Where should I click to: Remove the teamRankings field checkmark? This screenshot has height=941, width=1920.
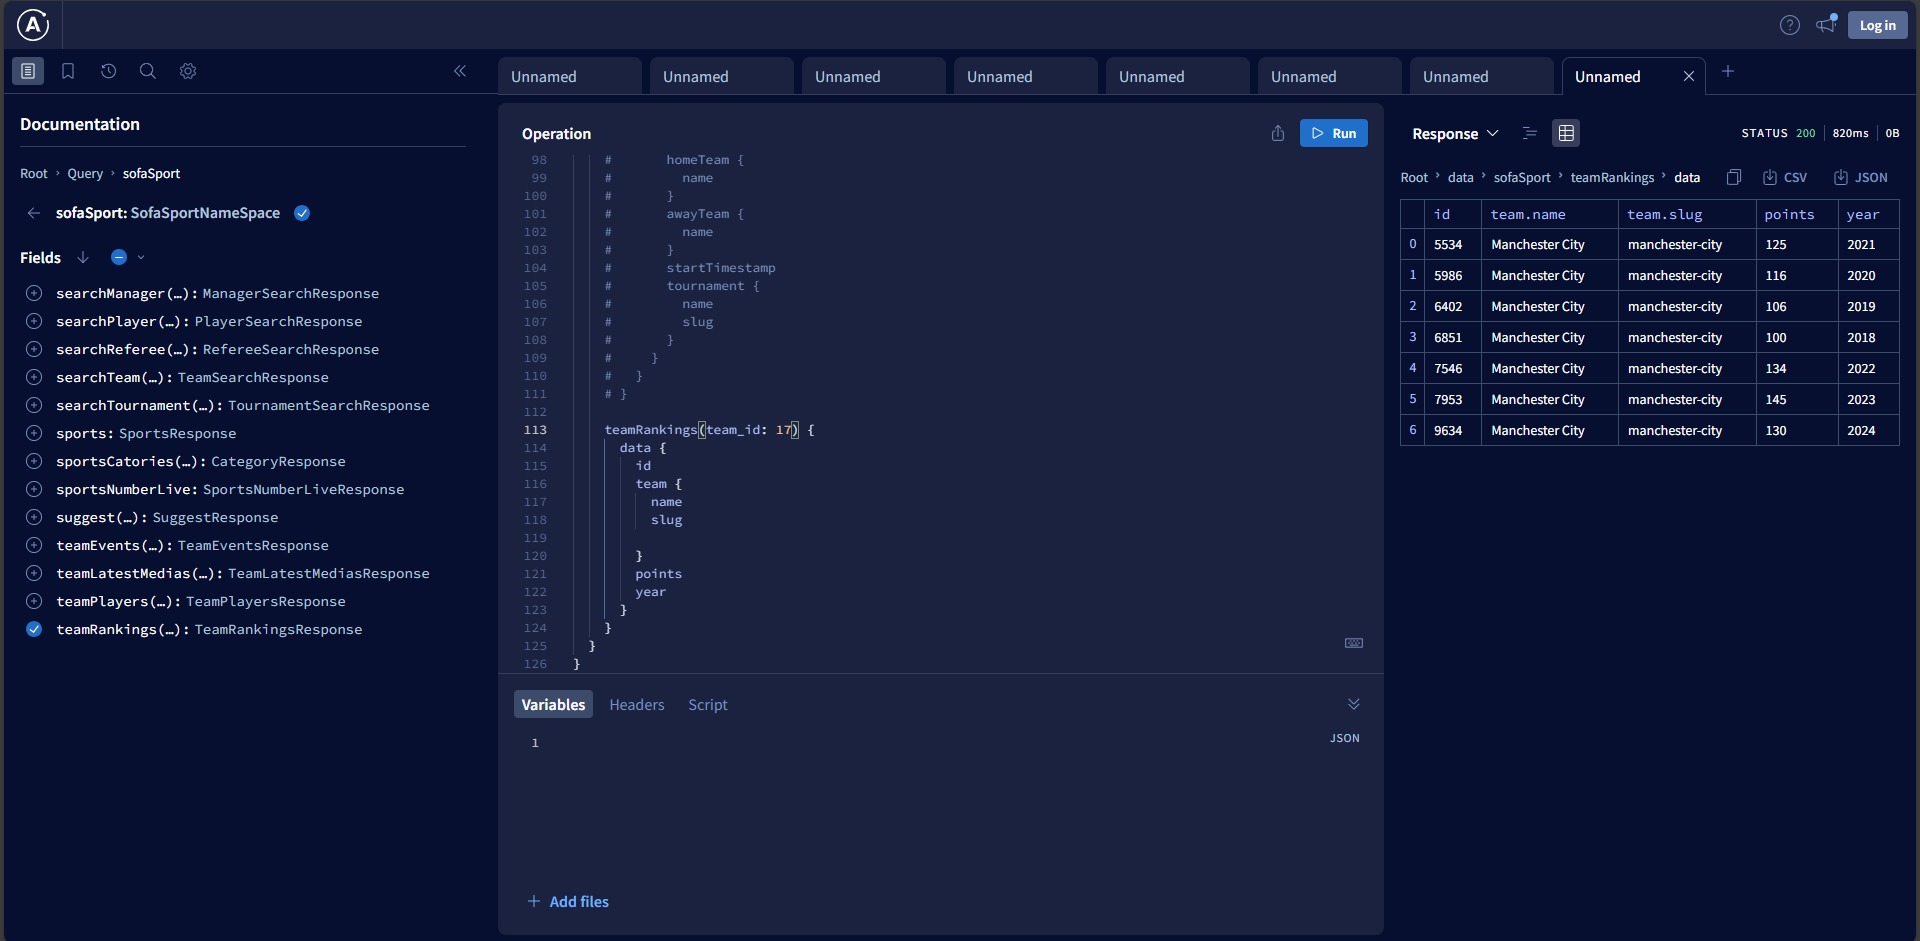point(34,629)
